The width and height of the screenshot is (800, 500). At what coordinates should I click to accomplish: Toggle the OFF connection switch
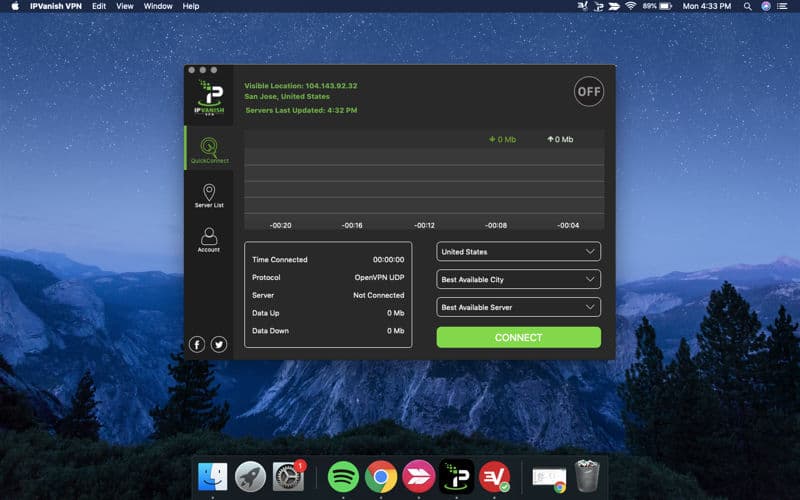coord(589,91)
